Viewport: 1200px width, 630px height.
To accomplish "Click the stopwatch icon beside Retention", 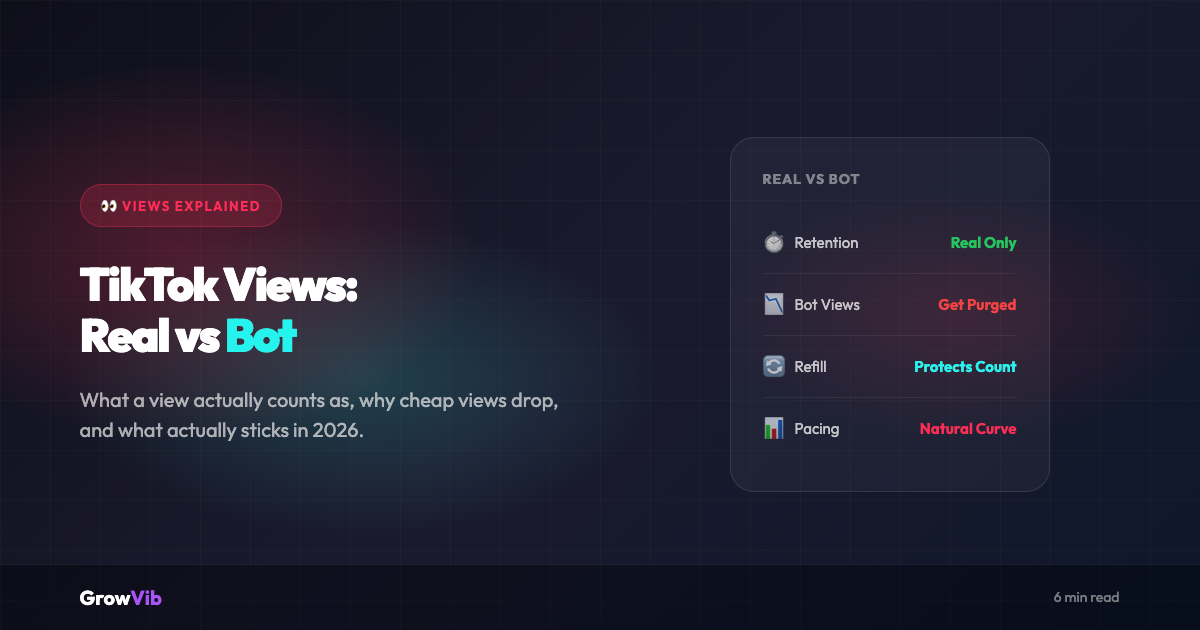I will [774, 243].
